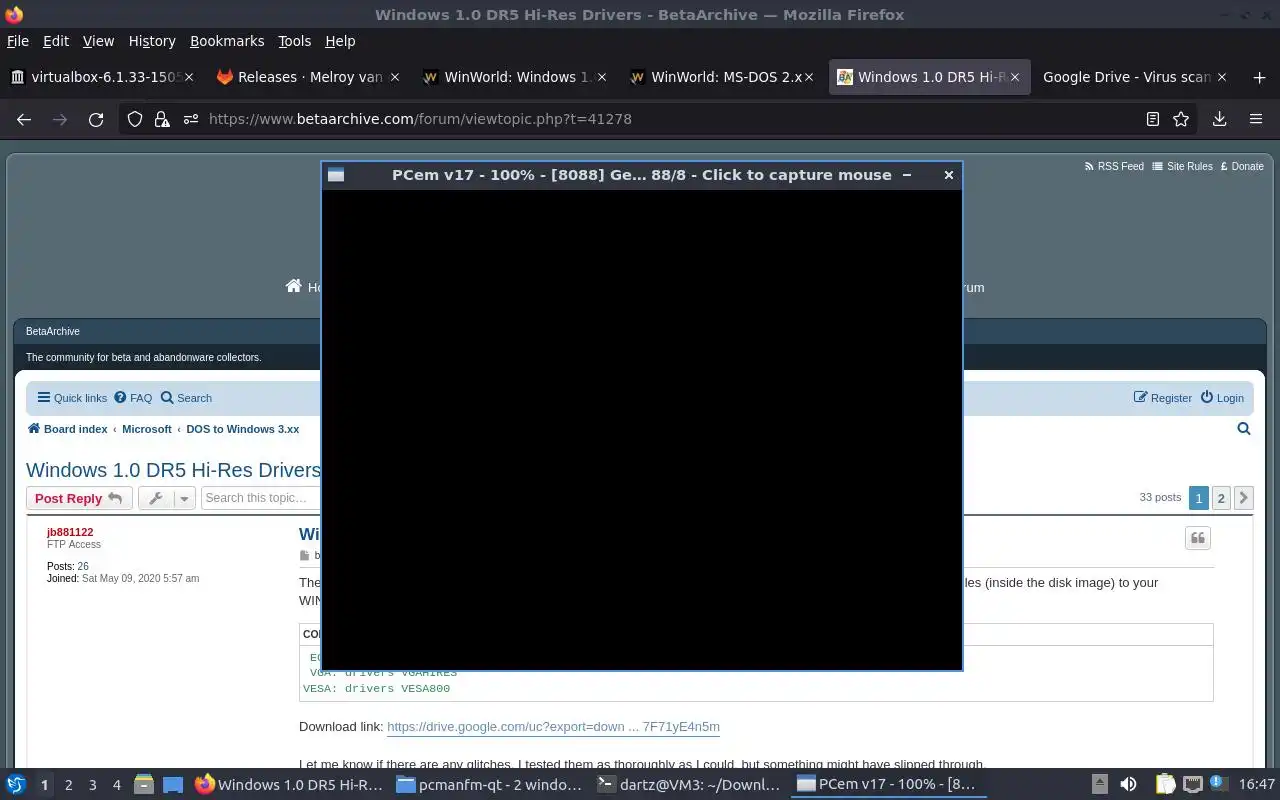This screenshot has width=1280, height=800.
Task: Open a new tab with plus button
Action: [1259, 77]
